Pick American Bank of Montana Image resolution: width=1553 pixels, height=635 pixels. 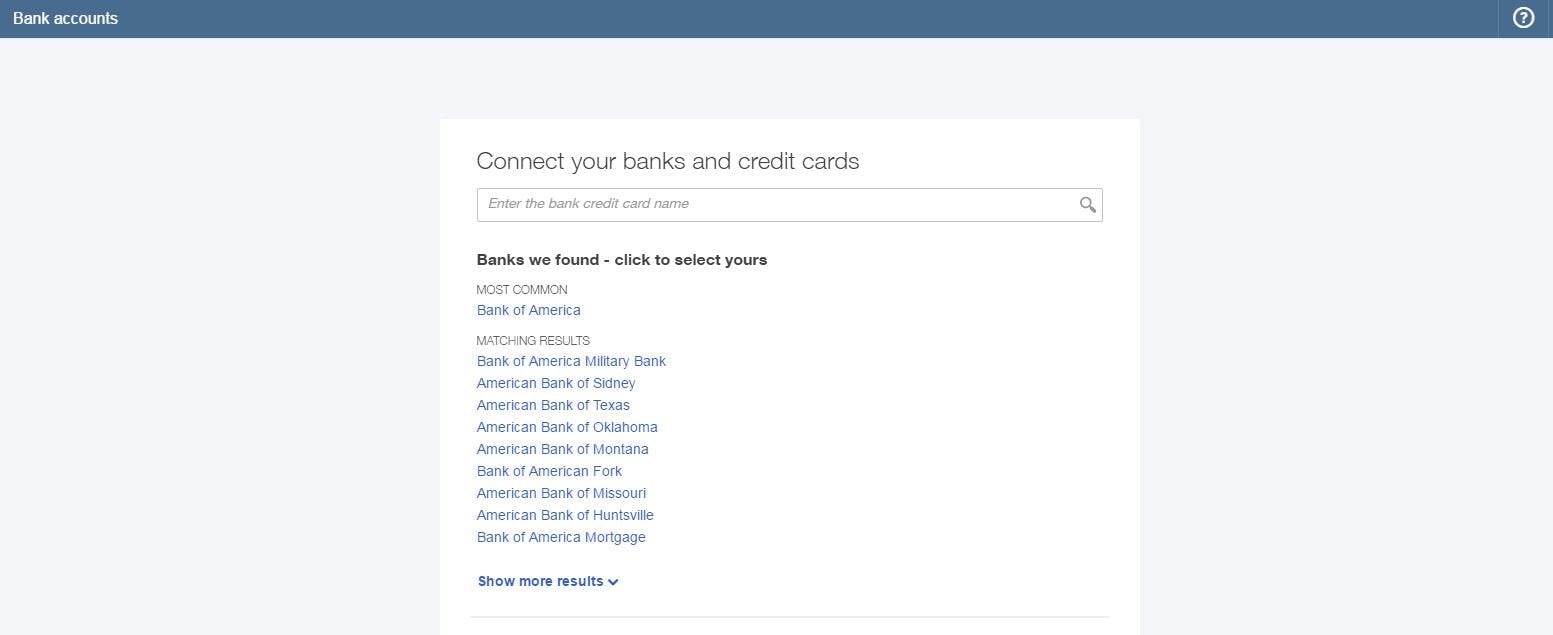562,449
